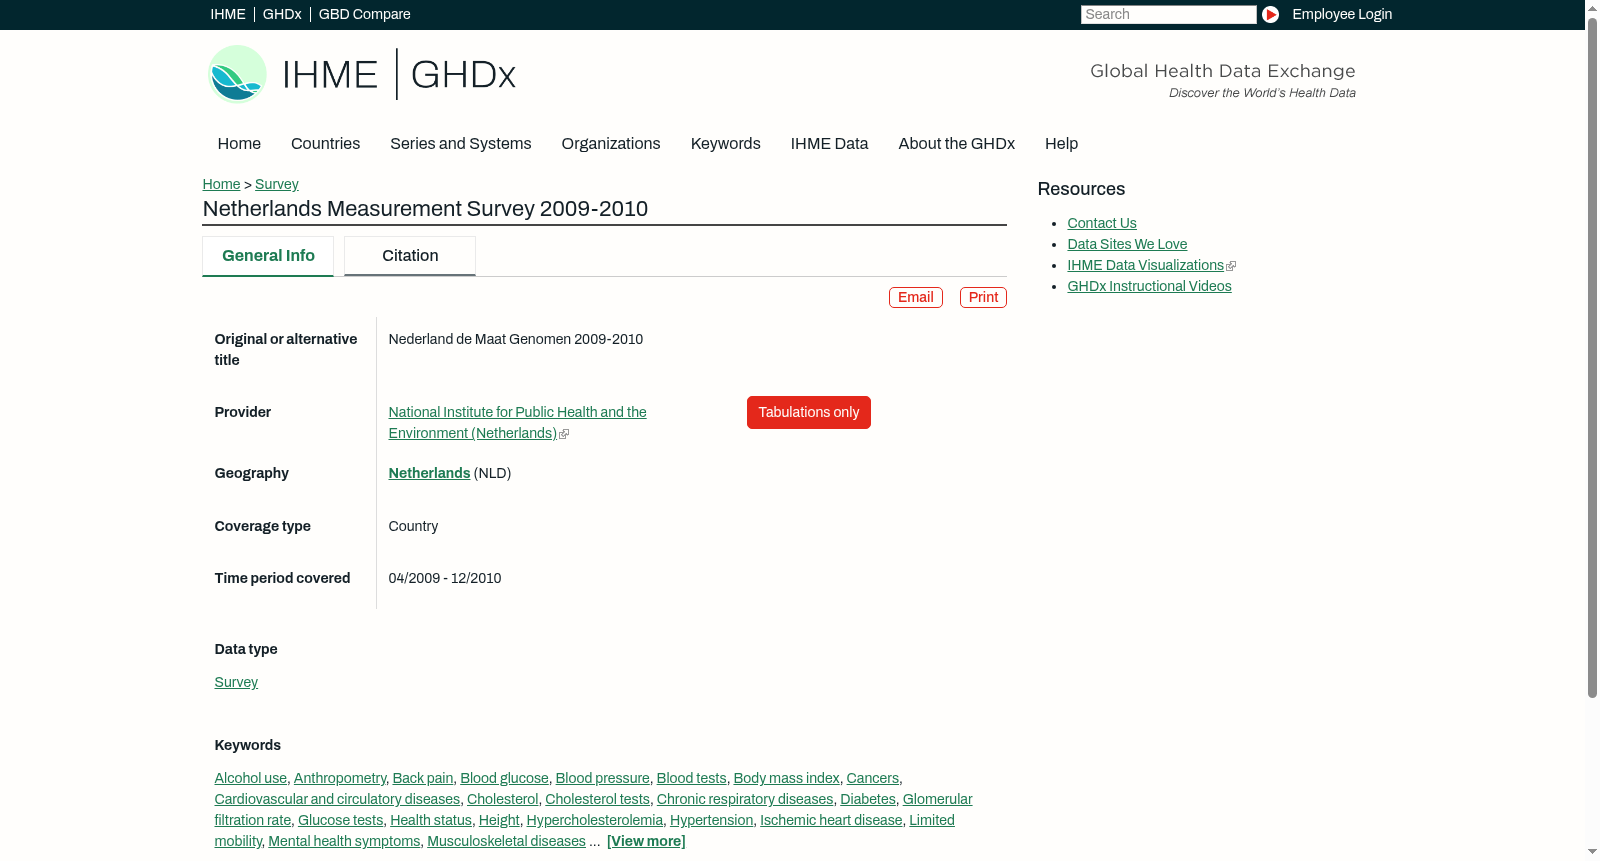Open the Survey data type link
The width and height of the screenshot is (1600, 861).
(x=236, y=682)
